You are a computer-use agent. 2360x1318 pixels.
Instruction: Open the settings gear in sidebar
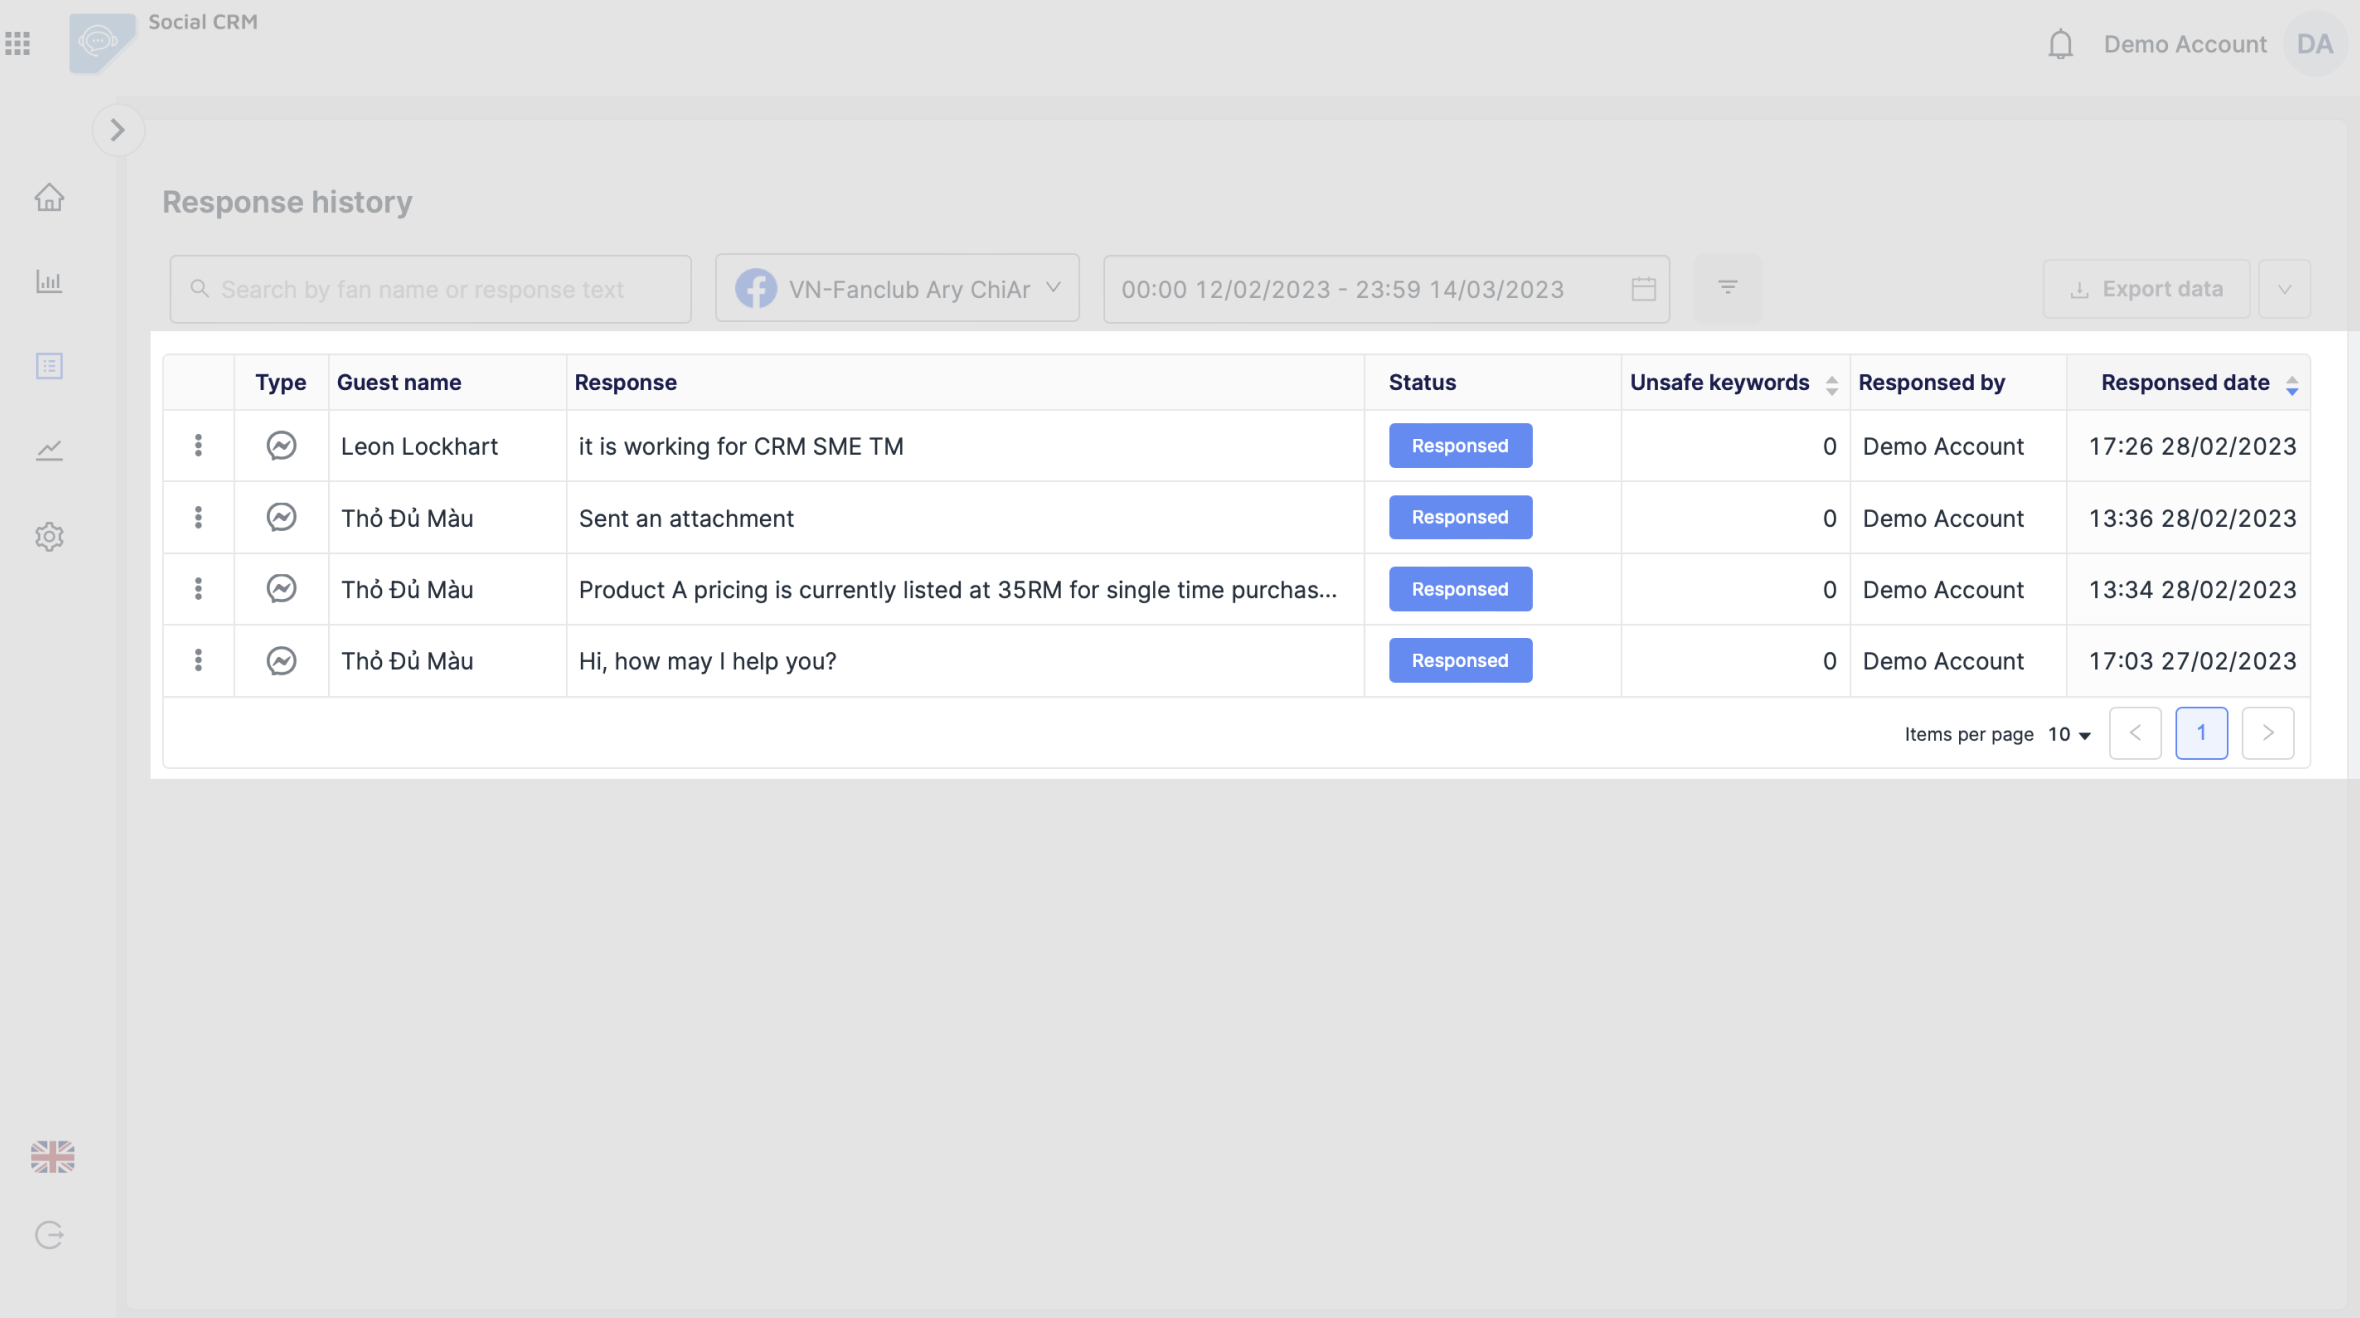pyautogui.click(x=49, y=537)
